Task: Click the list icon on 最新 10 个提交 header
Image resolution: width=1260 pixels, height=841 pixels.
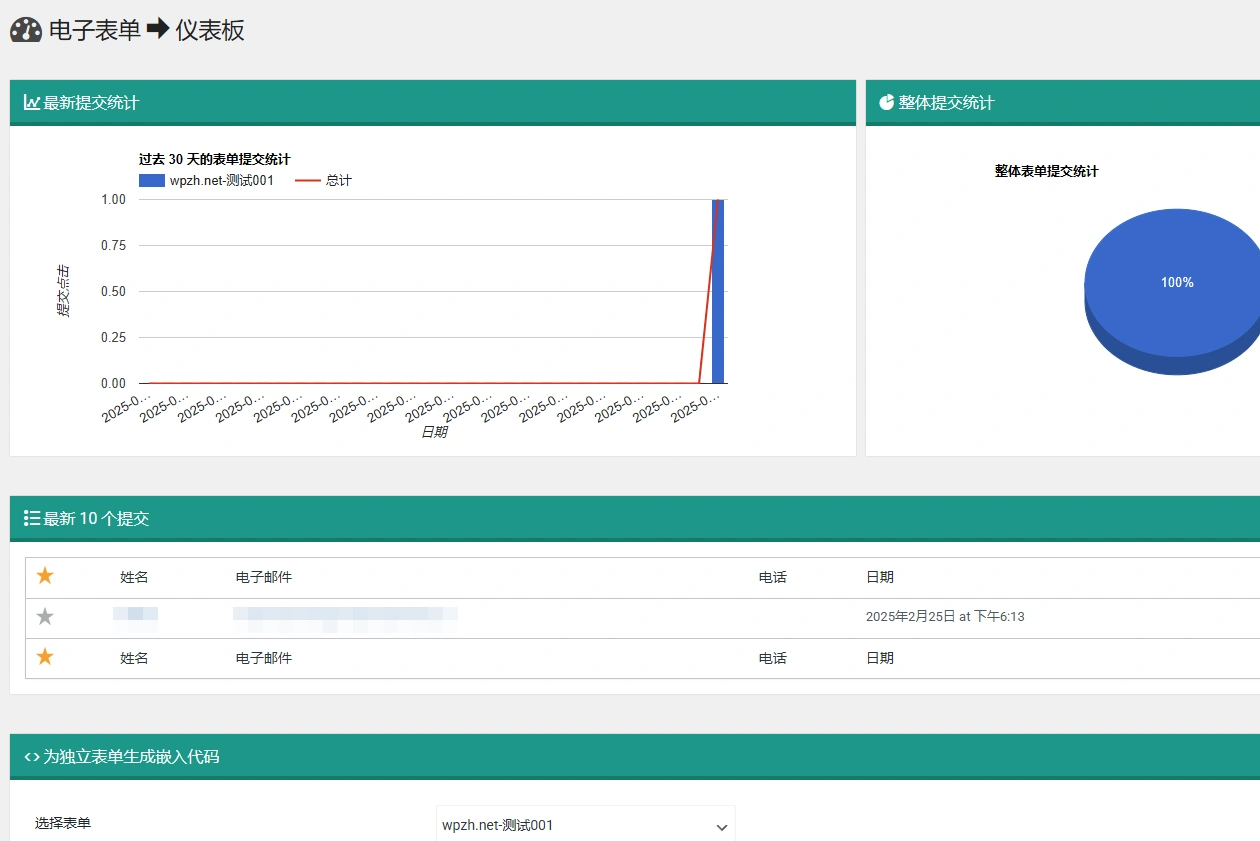Action: point(31,518)
